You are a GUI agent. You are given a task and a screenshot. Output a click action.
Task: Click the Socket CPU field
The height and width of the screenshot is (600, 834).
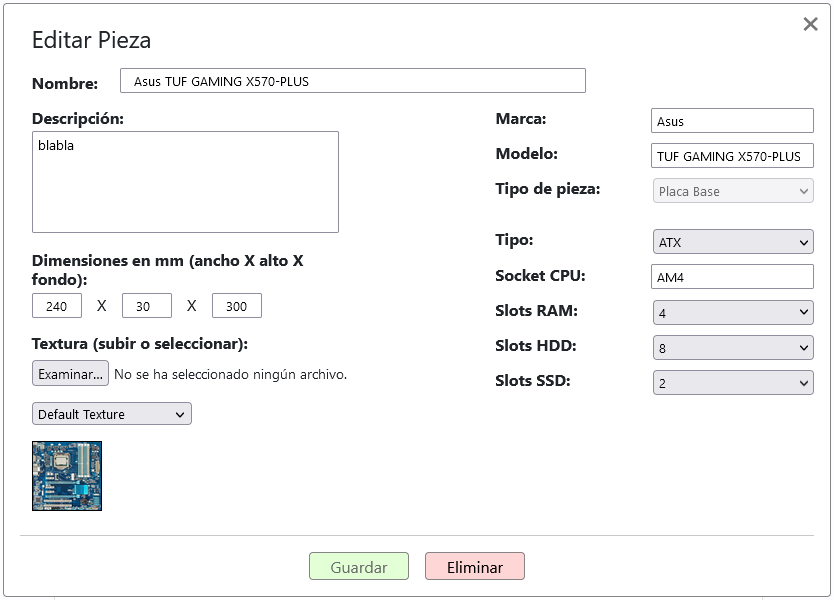[x=732, y=277]
